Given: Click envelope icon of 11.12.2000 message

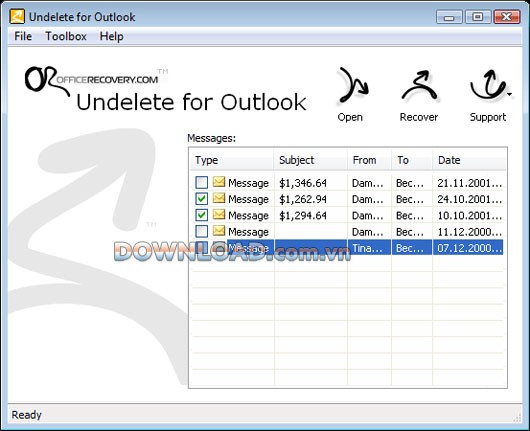Looking at the screenshot, I should (x=219, y=231).
